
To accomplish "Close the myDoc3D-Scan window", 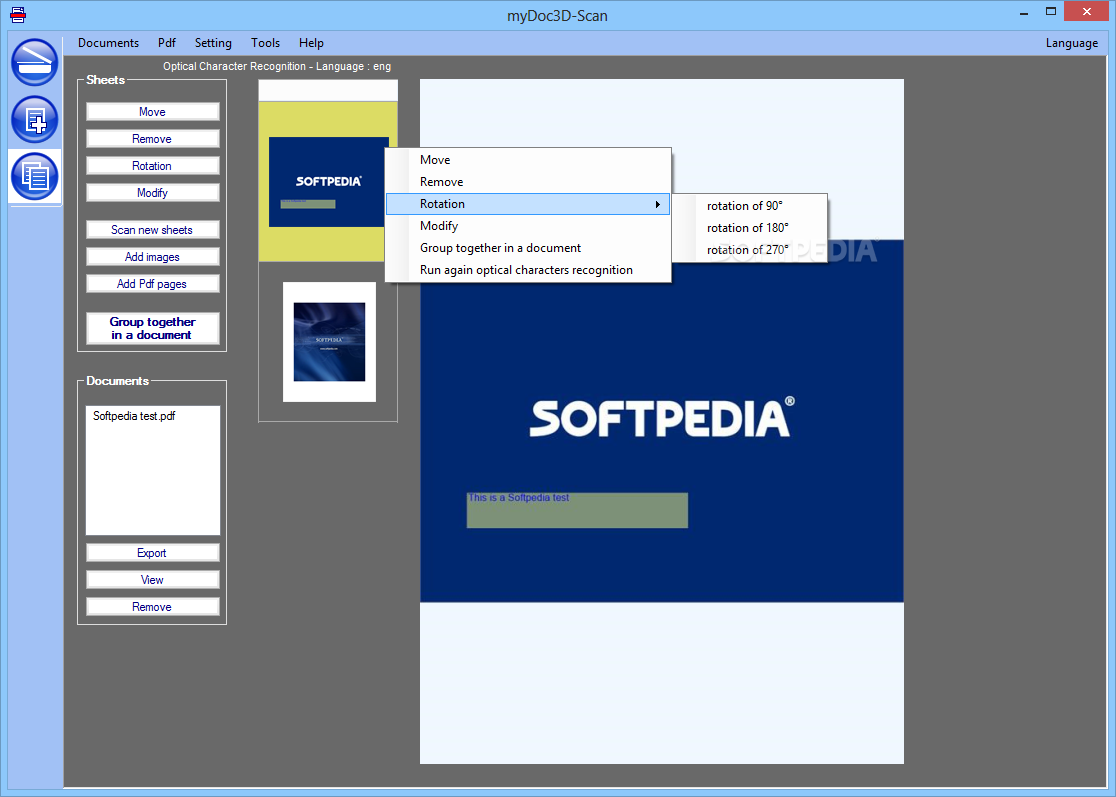I will click(1087, 11).
